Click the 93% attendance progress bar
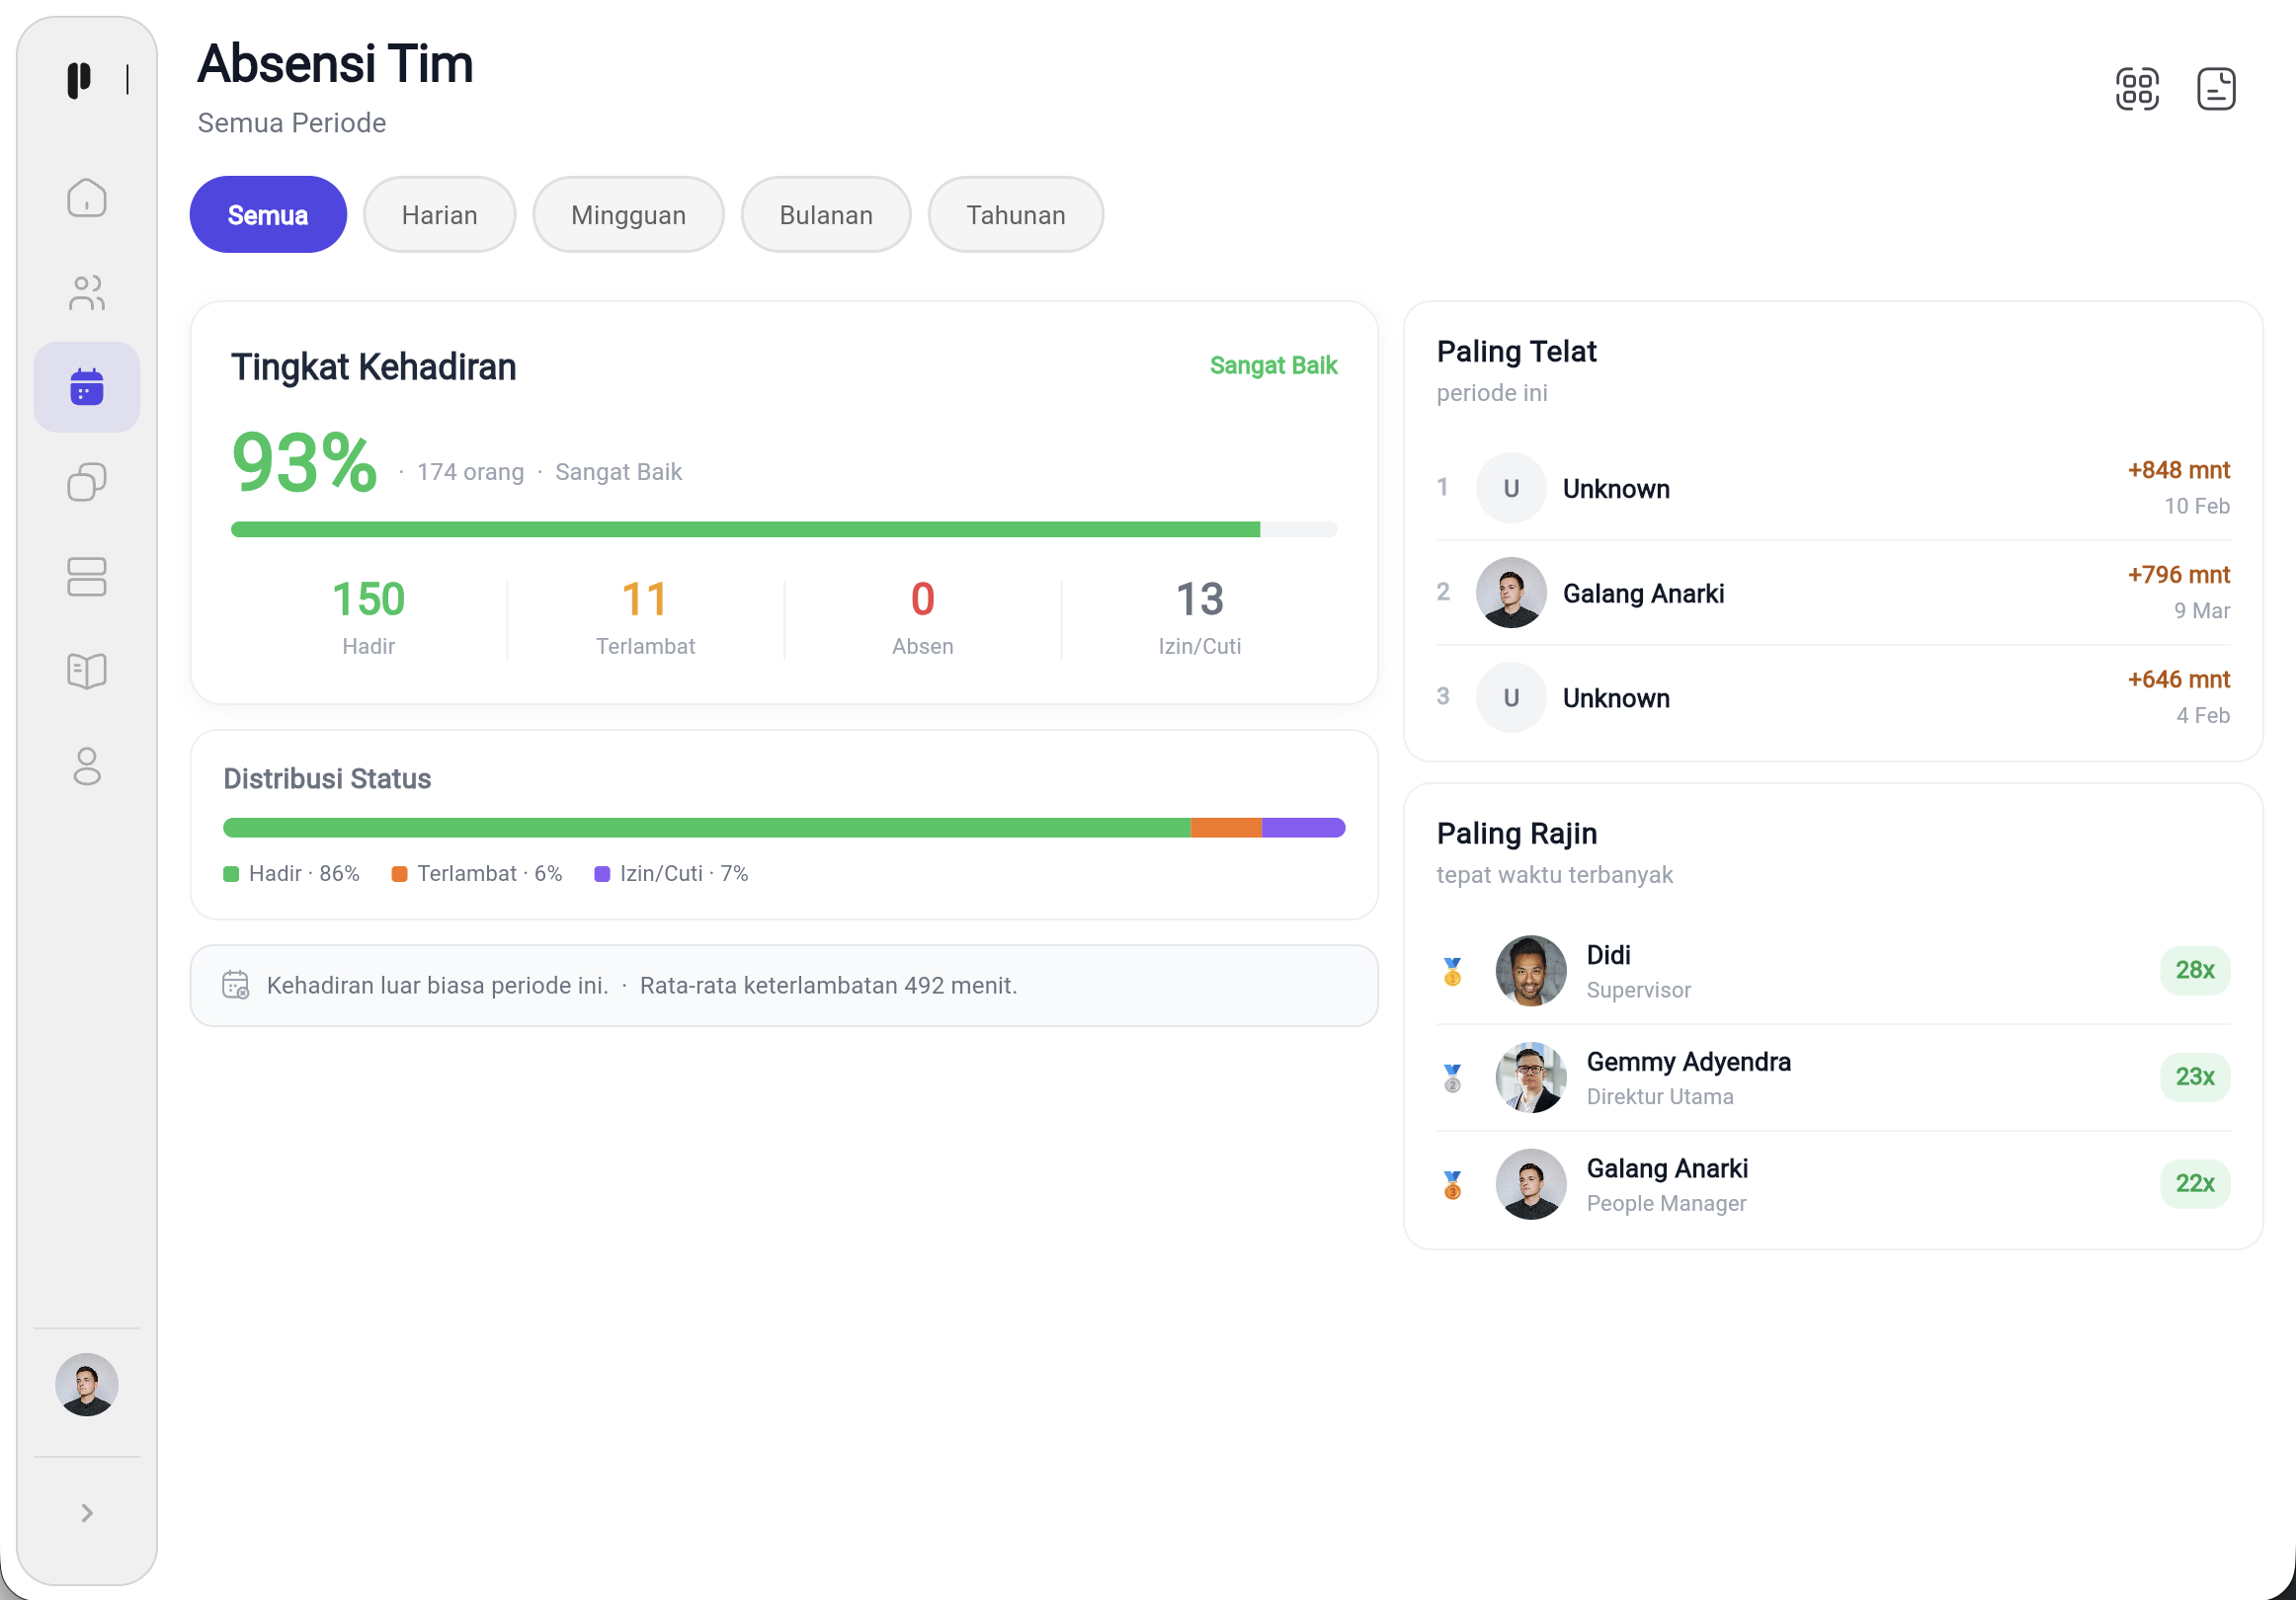Screen dimensions: 2296x1600 (x=784, y=529)
